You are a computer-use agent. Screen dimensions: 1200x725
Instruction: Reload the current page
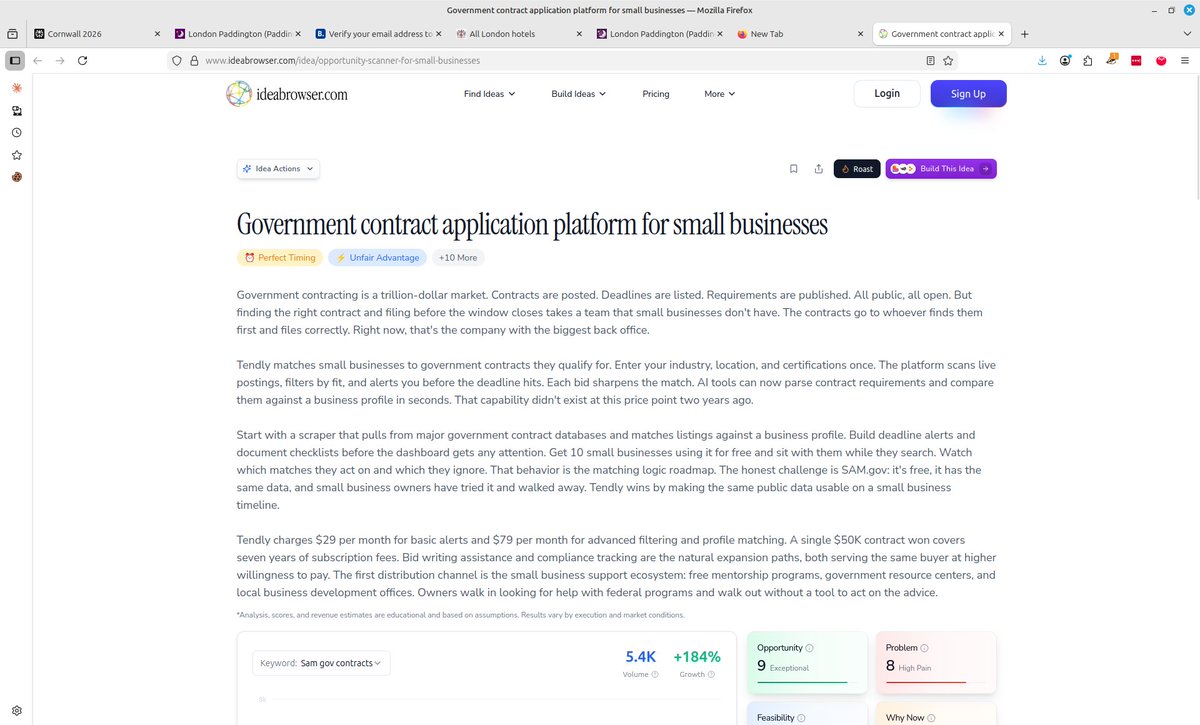click(82, 60)
